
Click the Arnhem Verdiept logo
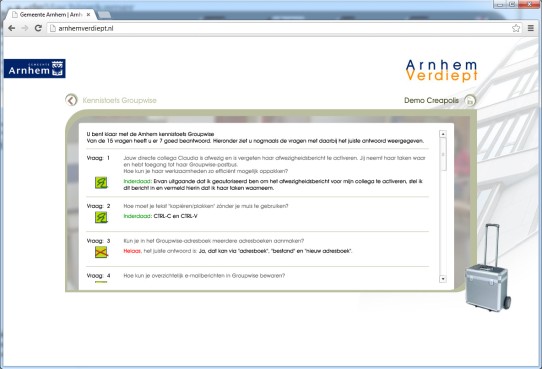[x=442, y=70]
